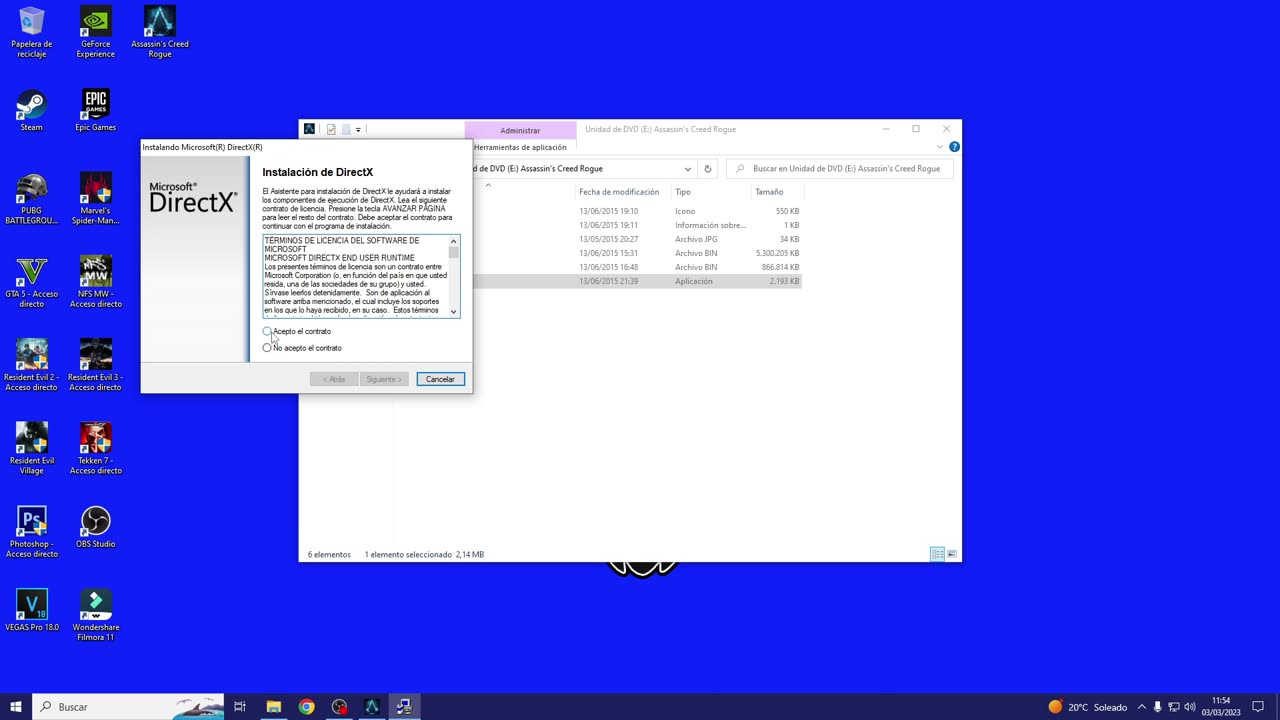The image size is (1280, 720).
Task: Show hidden system tray icons
Action: (1142, 707)
